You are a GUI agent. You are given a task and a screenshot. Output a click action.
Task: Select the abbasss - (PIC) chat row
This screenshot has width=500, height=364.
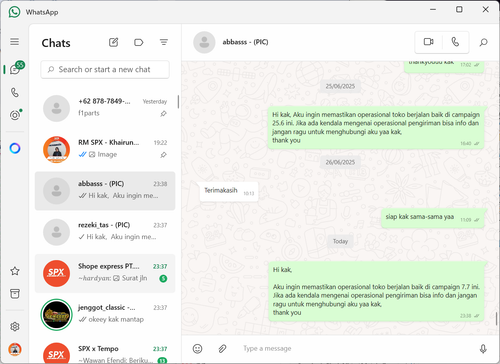click(x=105, y=191)
